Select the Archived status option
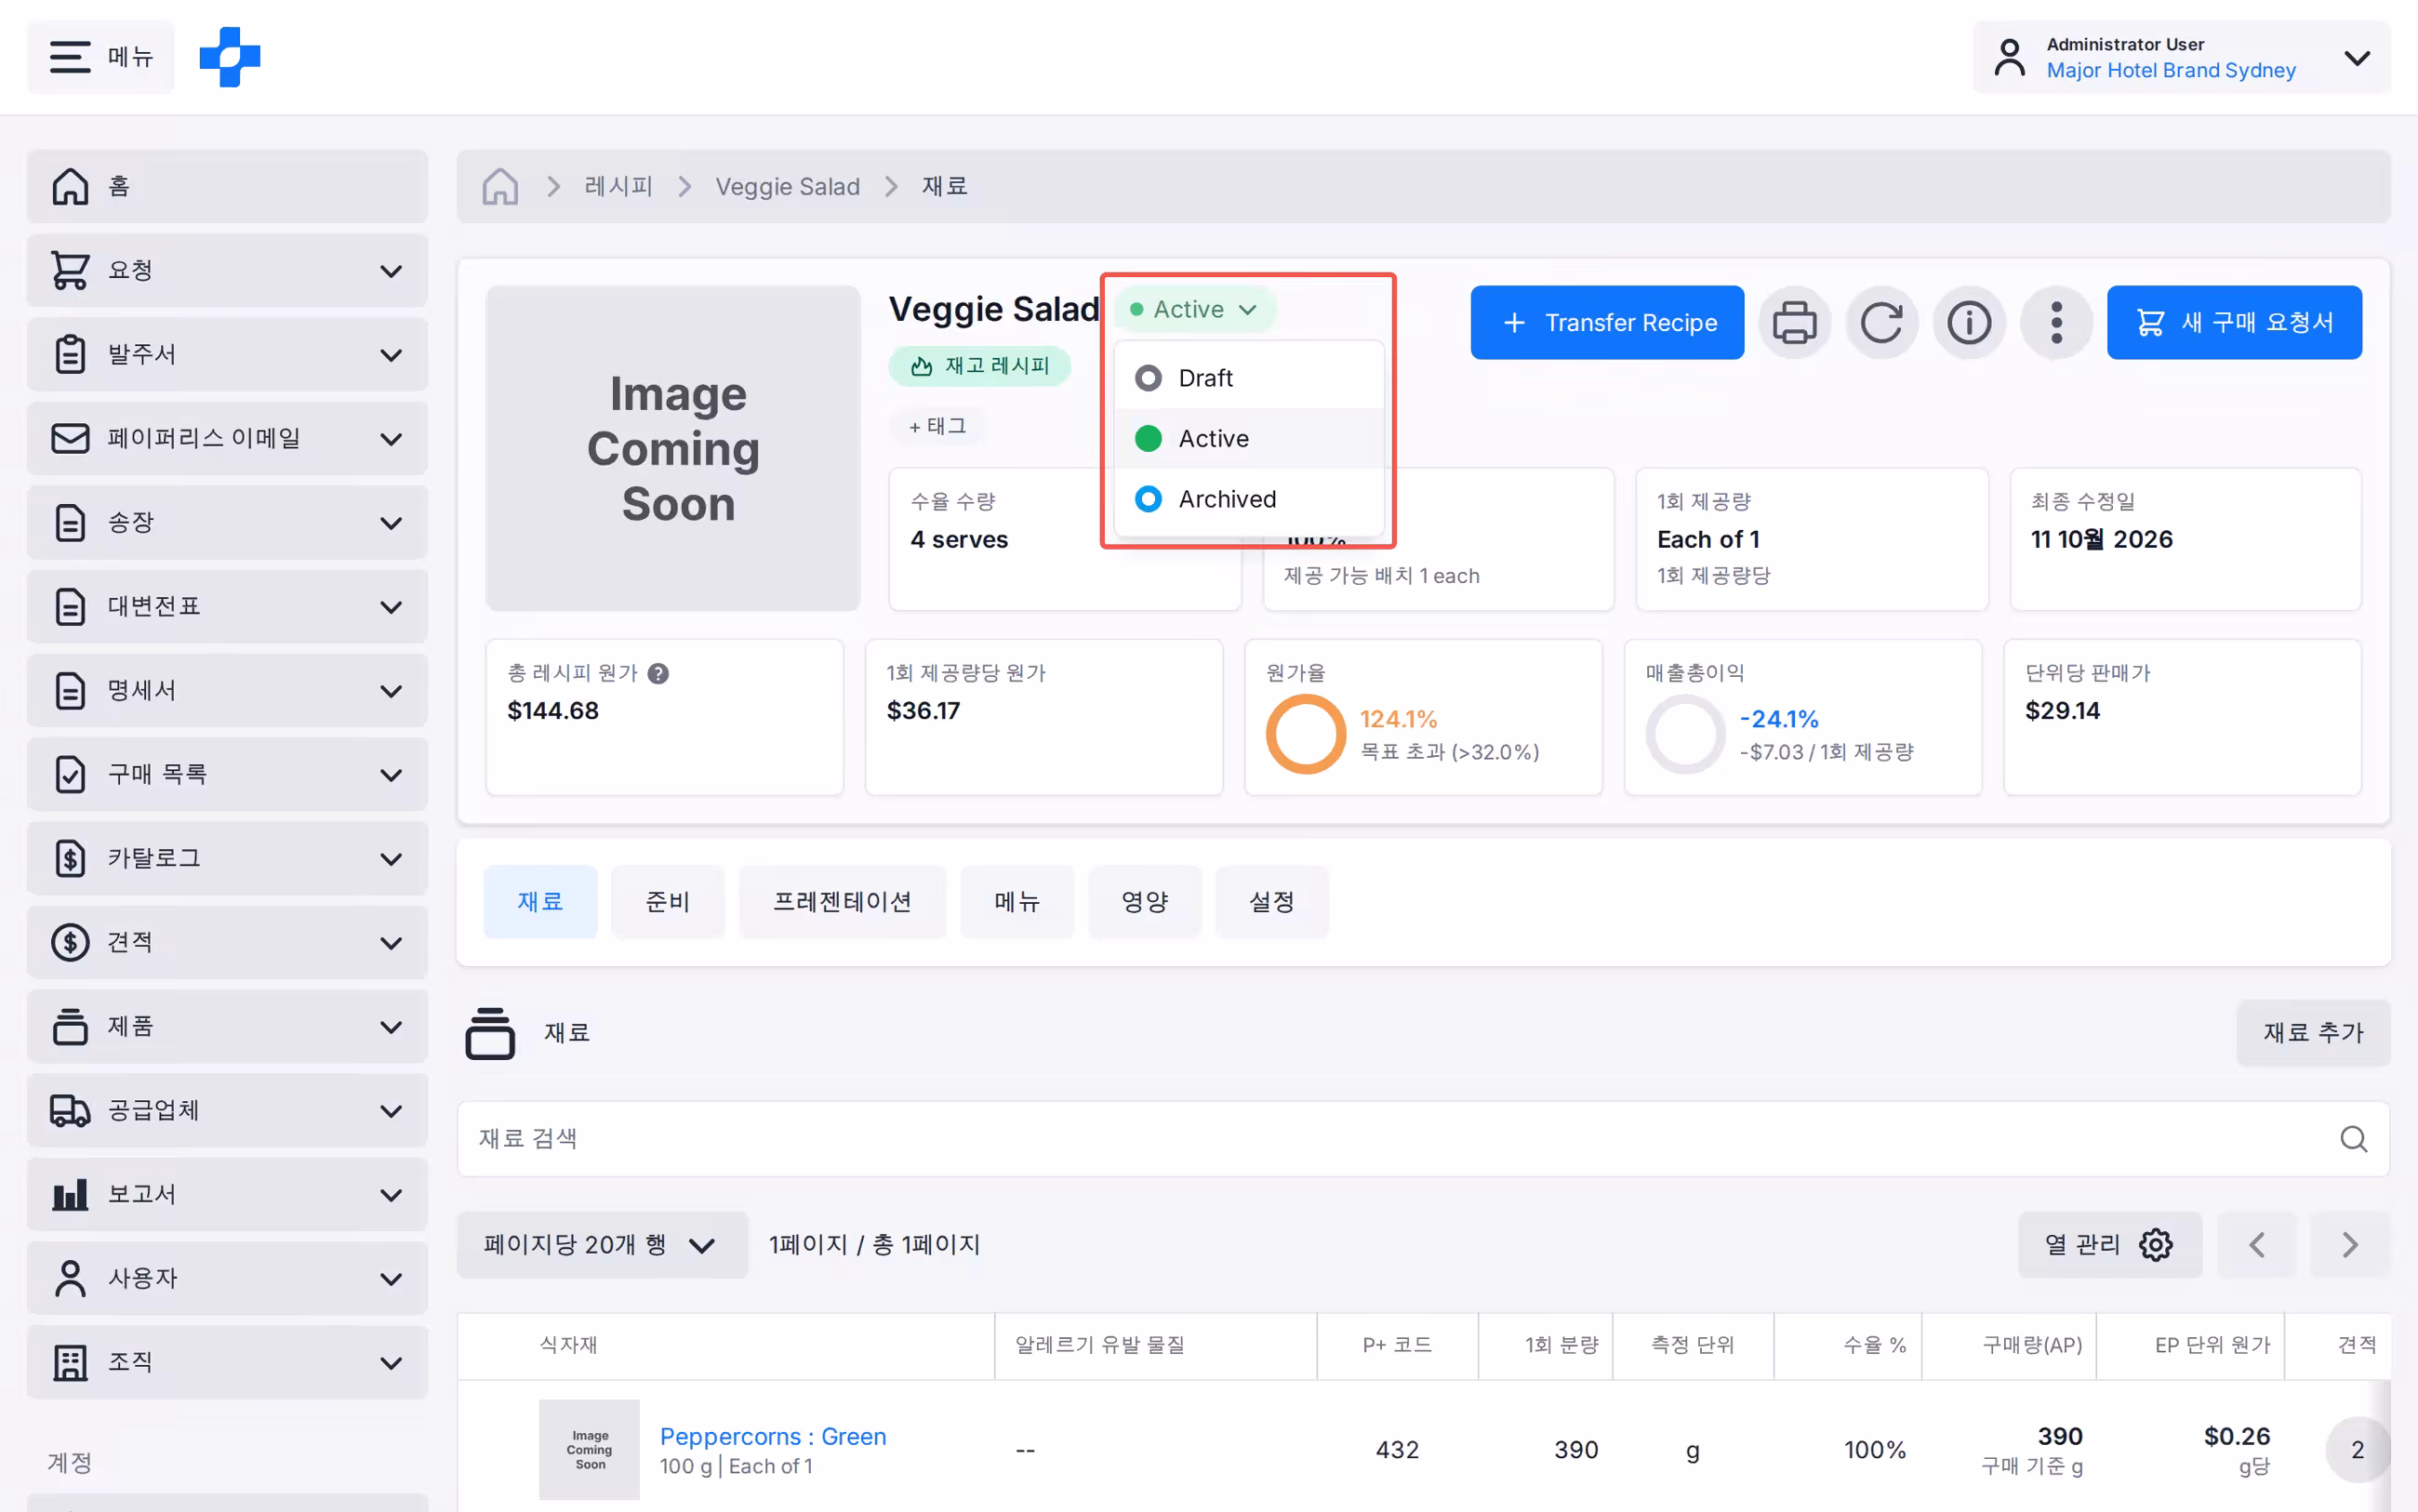Image resolution: width=2418 pixels, height=1512 pixels. pyautogui.click(x=1249, y=498)
